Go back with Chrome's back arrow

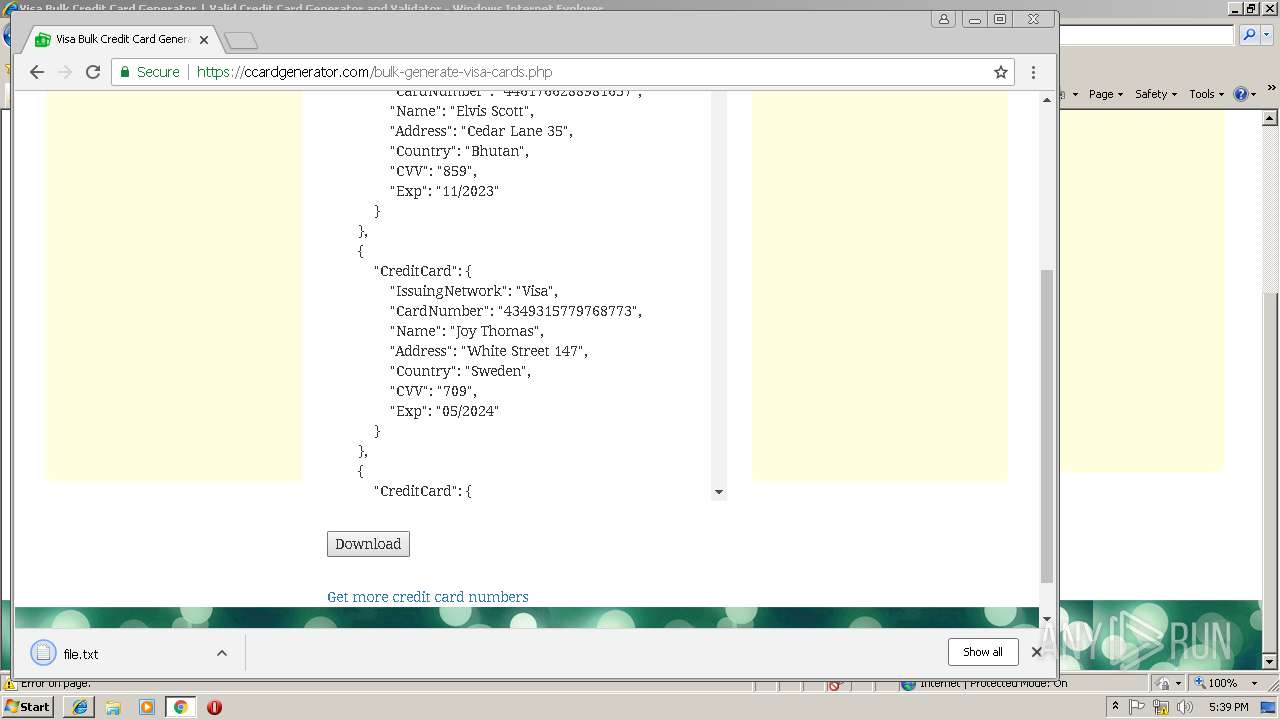(x=37, y=72)
